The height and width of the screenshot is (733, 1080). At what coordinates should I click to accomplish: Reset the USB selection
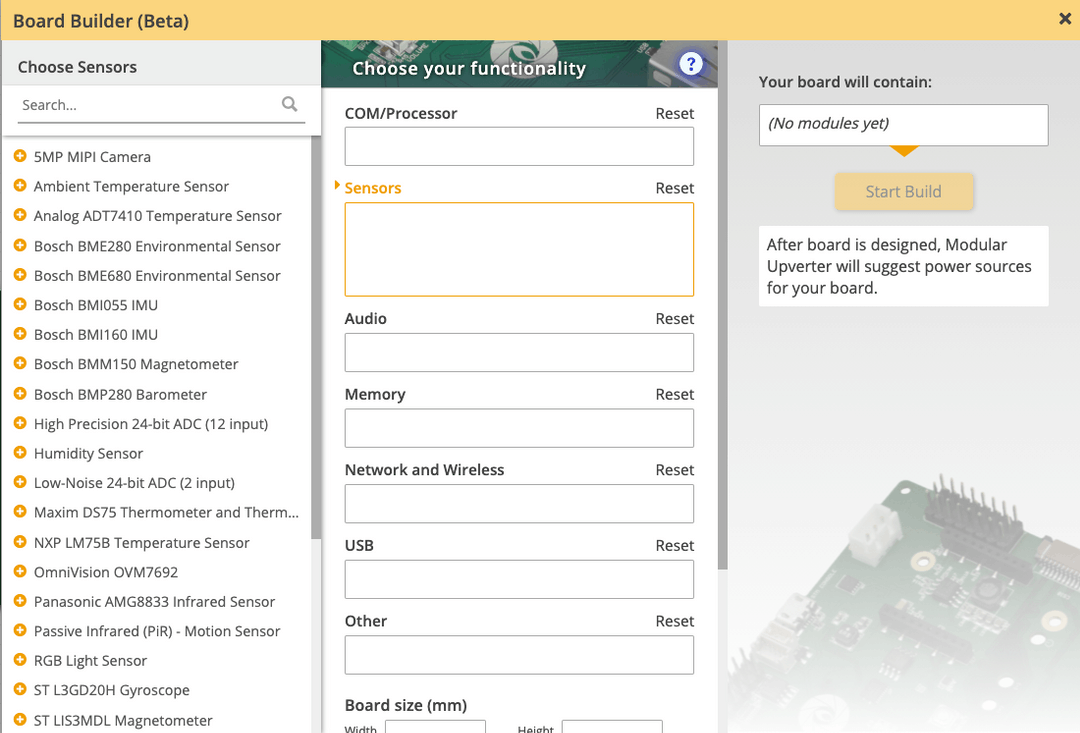[674, 546]
